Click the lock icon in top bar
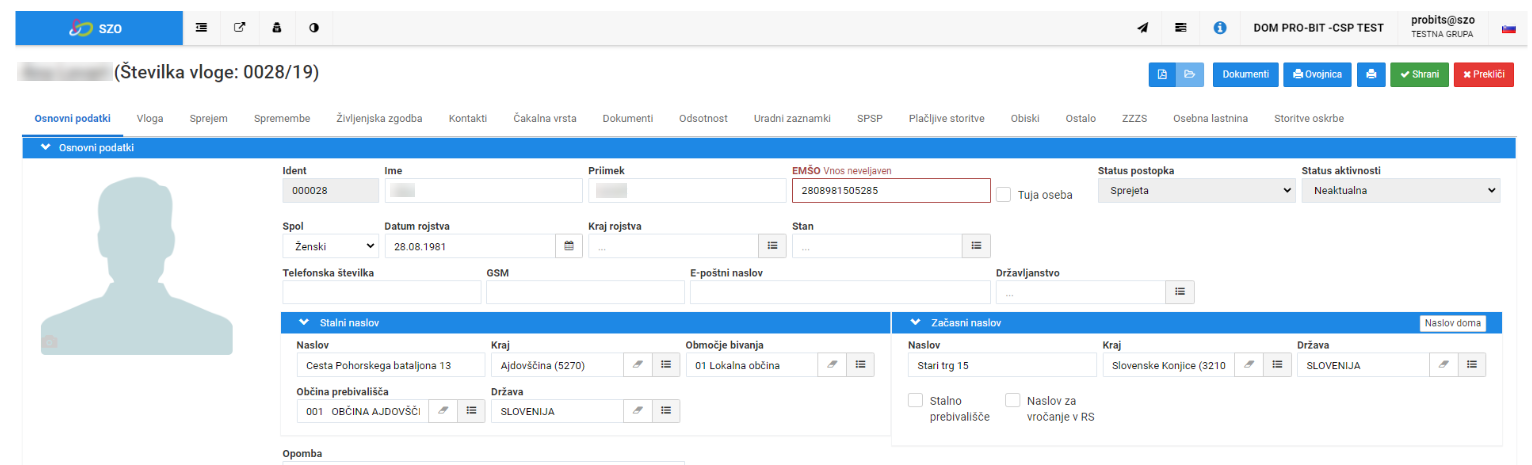This screenshot has height=465, width=1532. 277,28
